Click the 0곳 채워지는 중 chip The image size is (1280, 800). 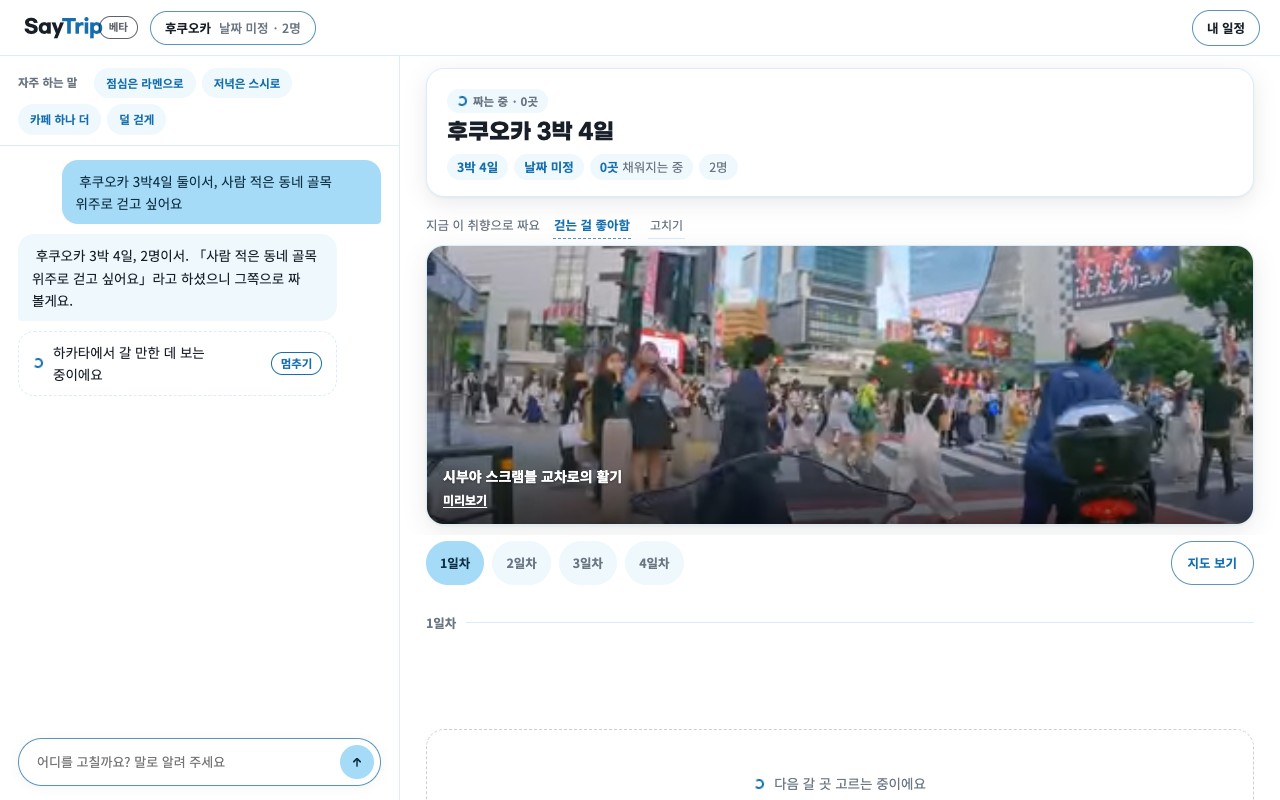pyautogui.click(x=641, y=167)
